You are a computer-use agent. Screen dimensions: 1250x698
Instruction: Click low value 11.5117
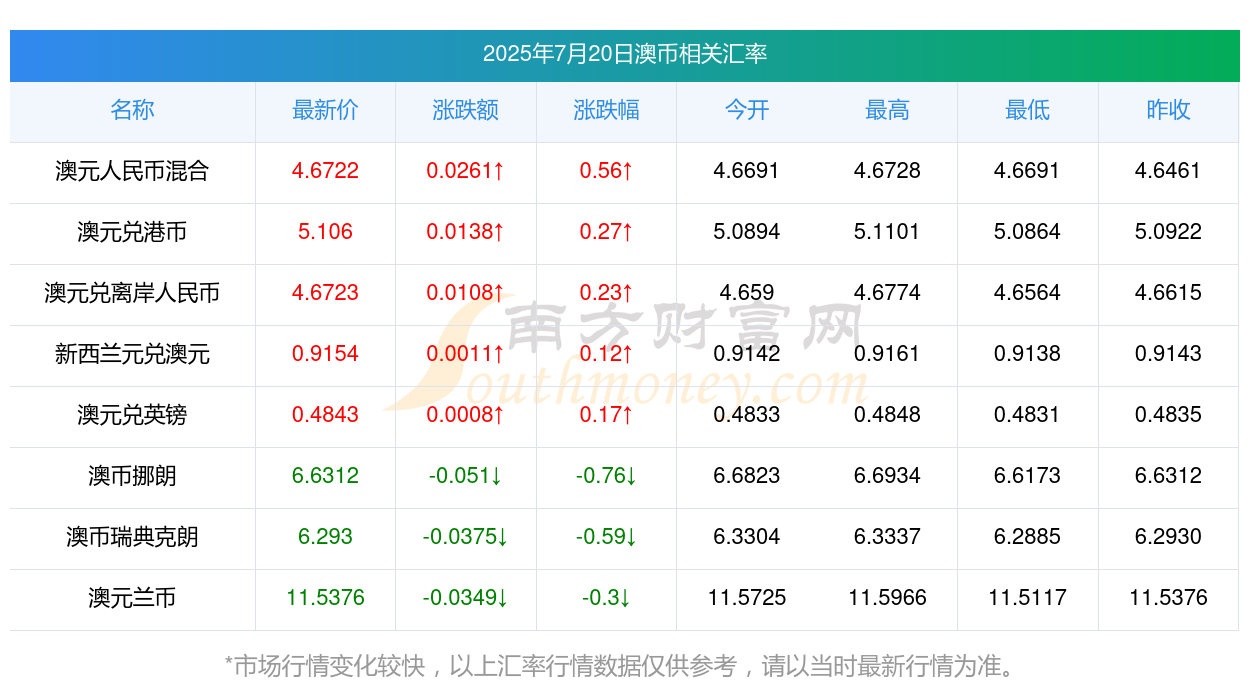pos(1028,598)
